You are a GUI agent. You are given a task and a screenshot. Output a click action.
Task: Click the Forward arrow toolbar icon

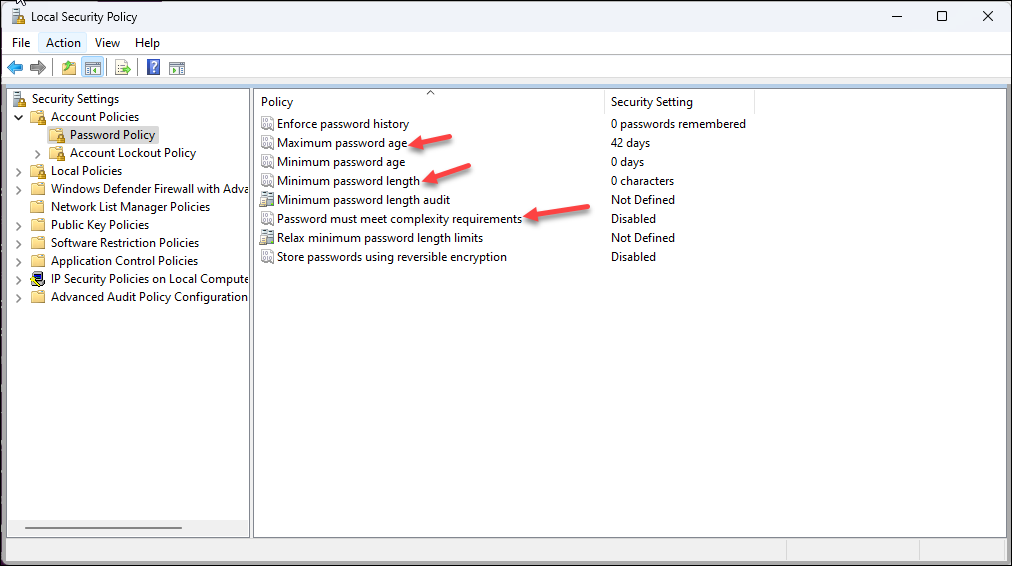pyautogui.click(x=38, y=68)
